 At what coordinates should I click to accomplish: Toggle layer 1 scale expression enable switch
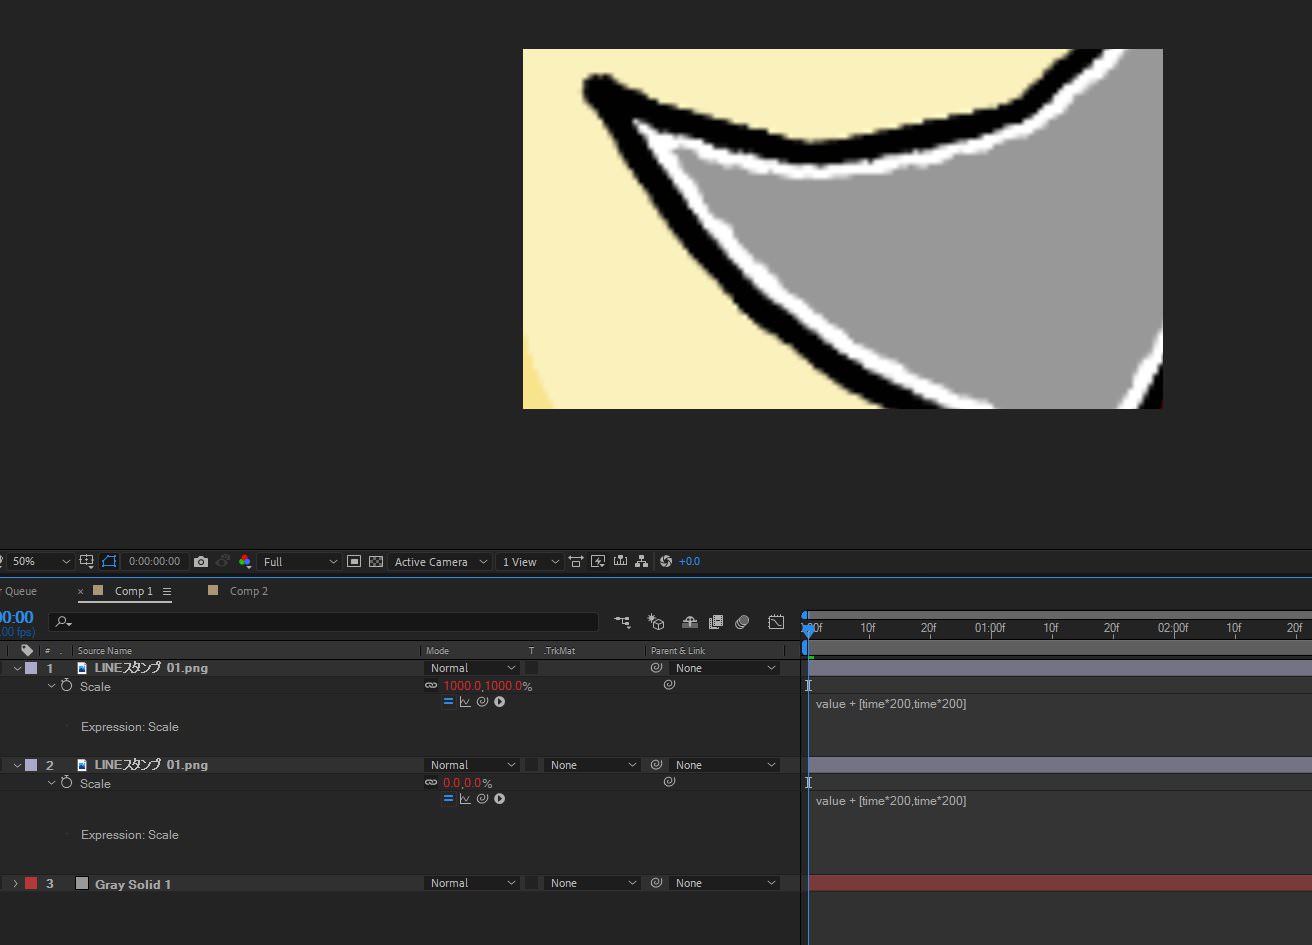point(448,702)
